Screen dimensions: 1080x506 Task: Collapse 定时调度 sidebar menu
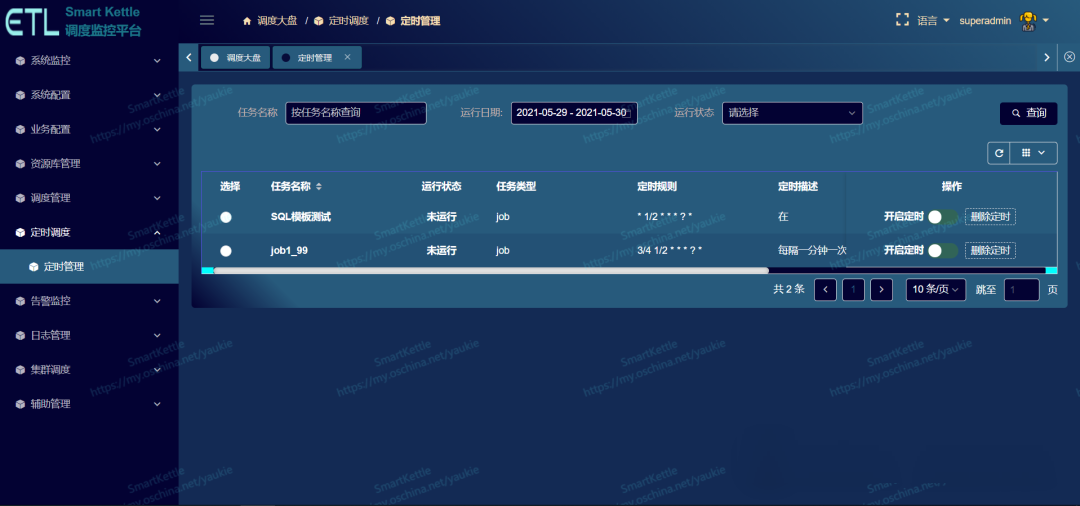tap(89, 233)
